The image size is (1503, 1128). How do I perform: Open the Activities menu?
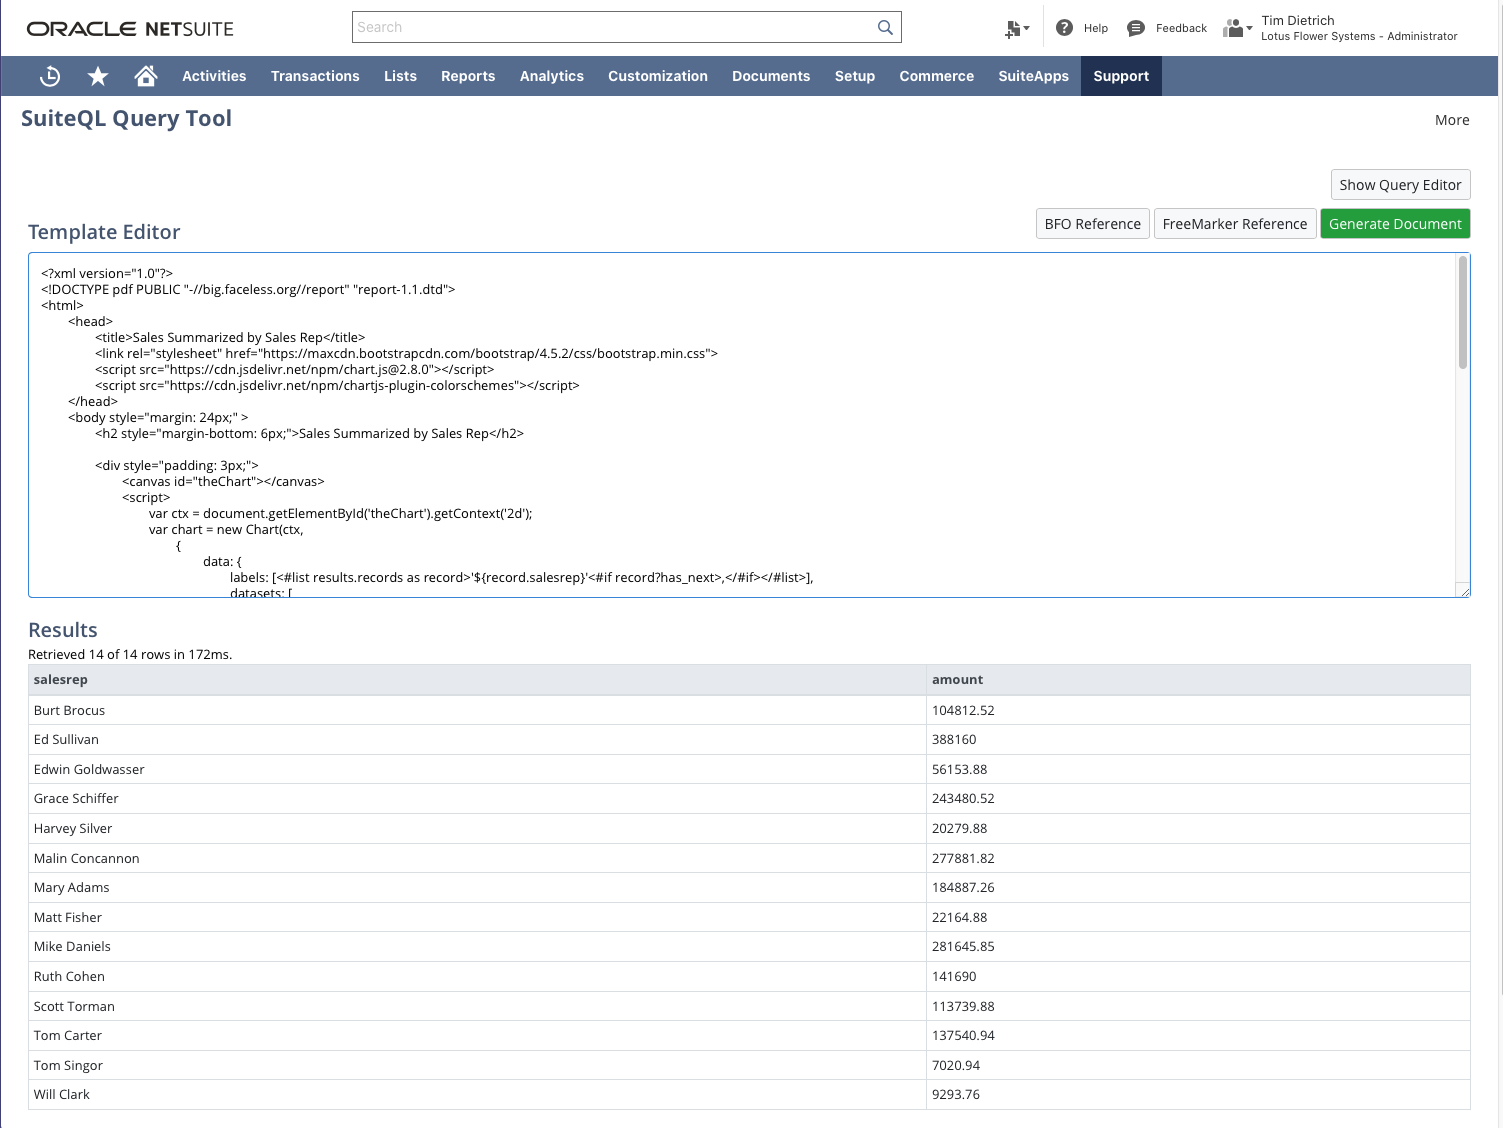[x=214, y=76]
